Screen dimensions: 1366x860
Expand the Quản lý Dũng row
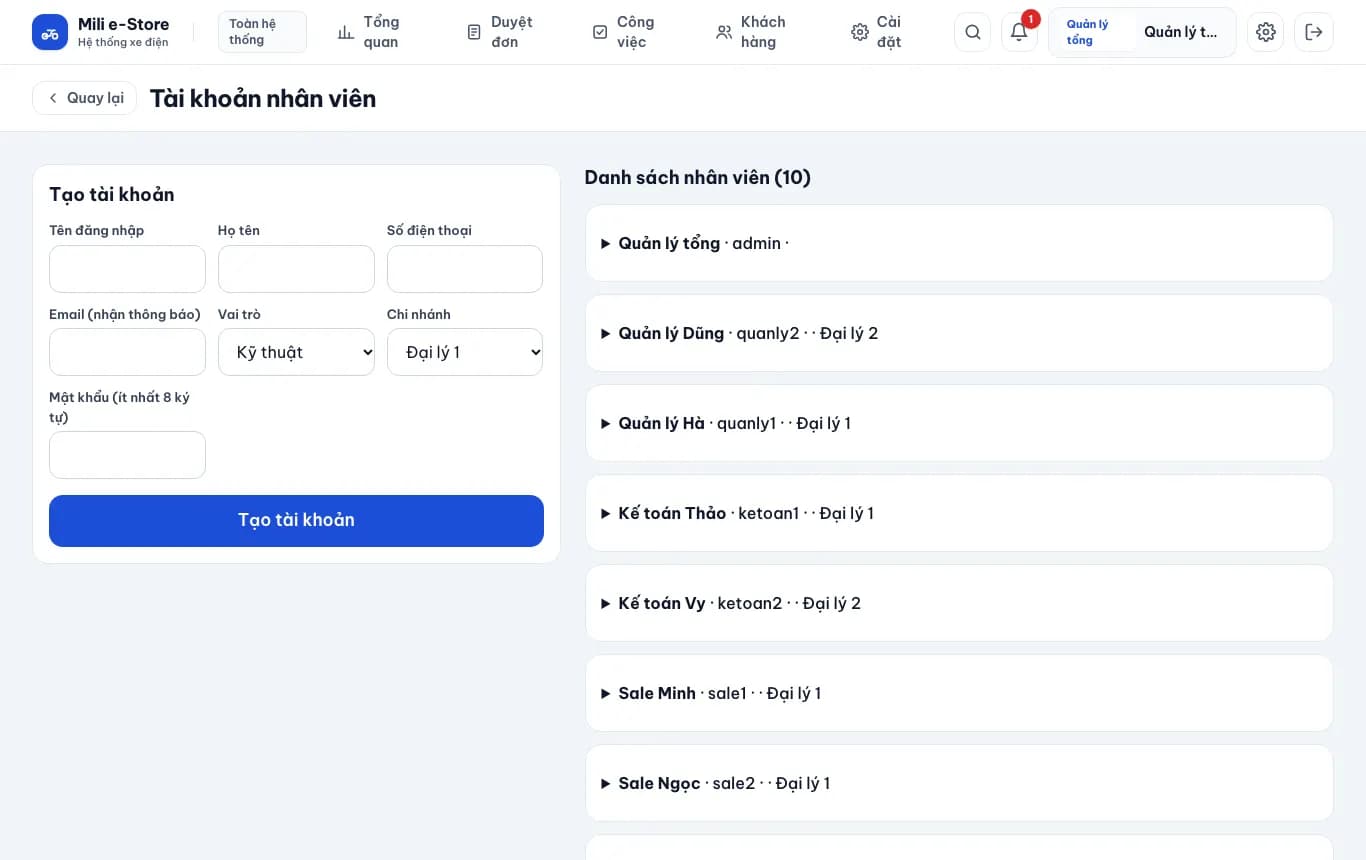(x=959, y=333)
